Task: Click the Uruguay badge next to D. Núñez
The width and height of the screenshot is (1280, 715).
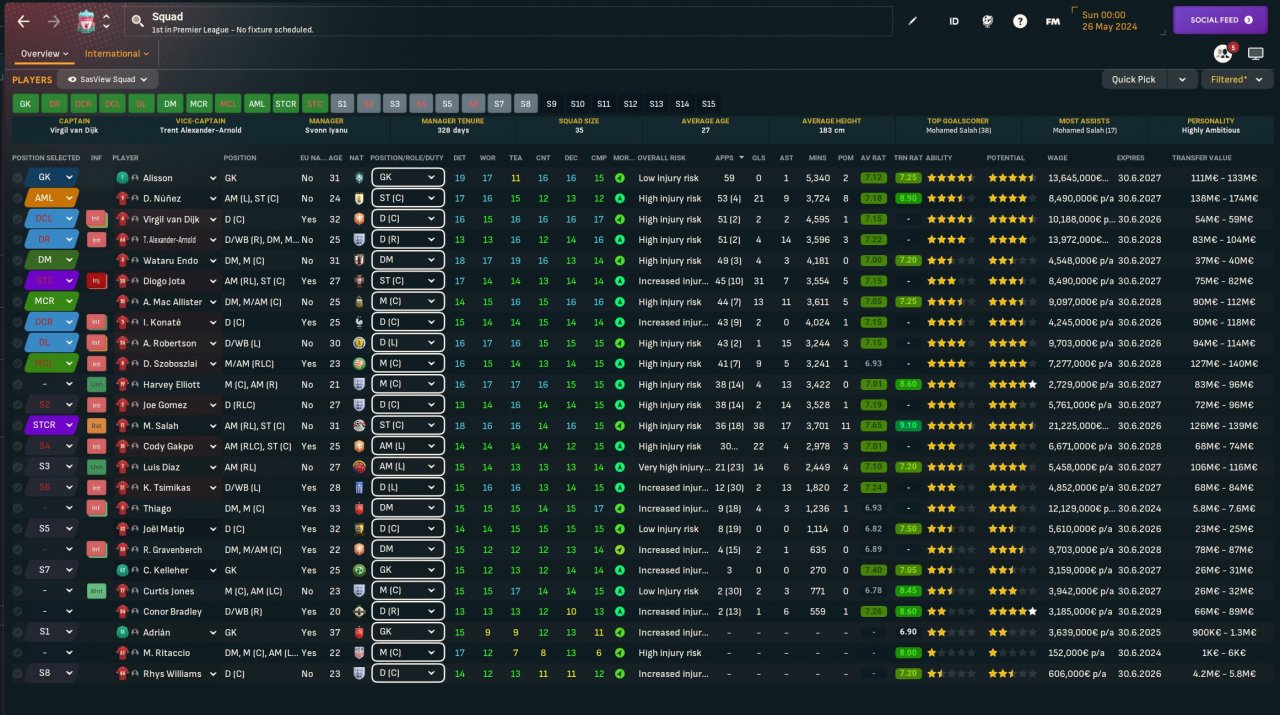Action: (x=357, y=198)
